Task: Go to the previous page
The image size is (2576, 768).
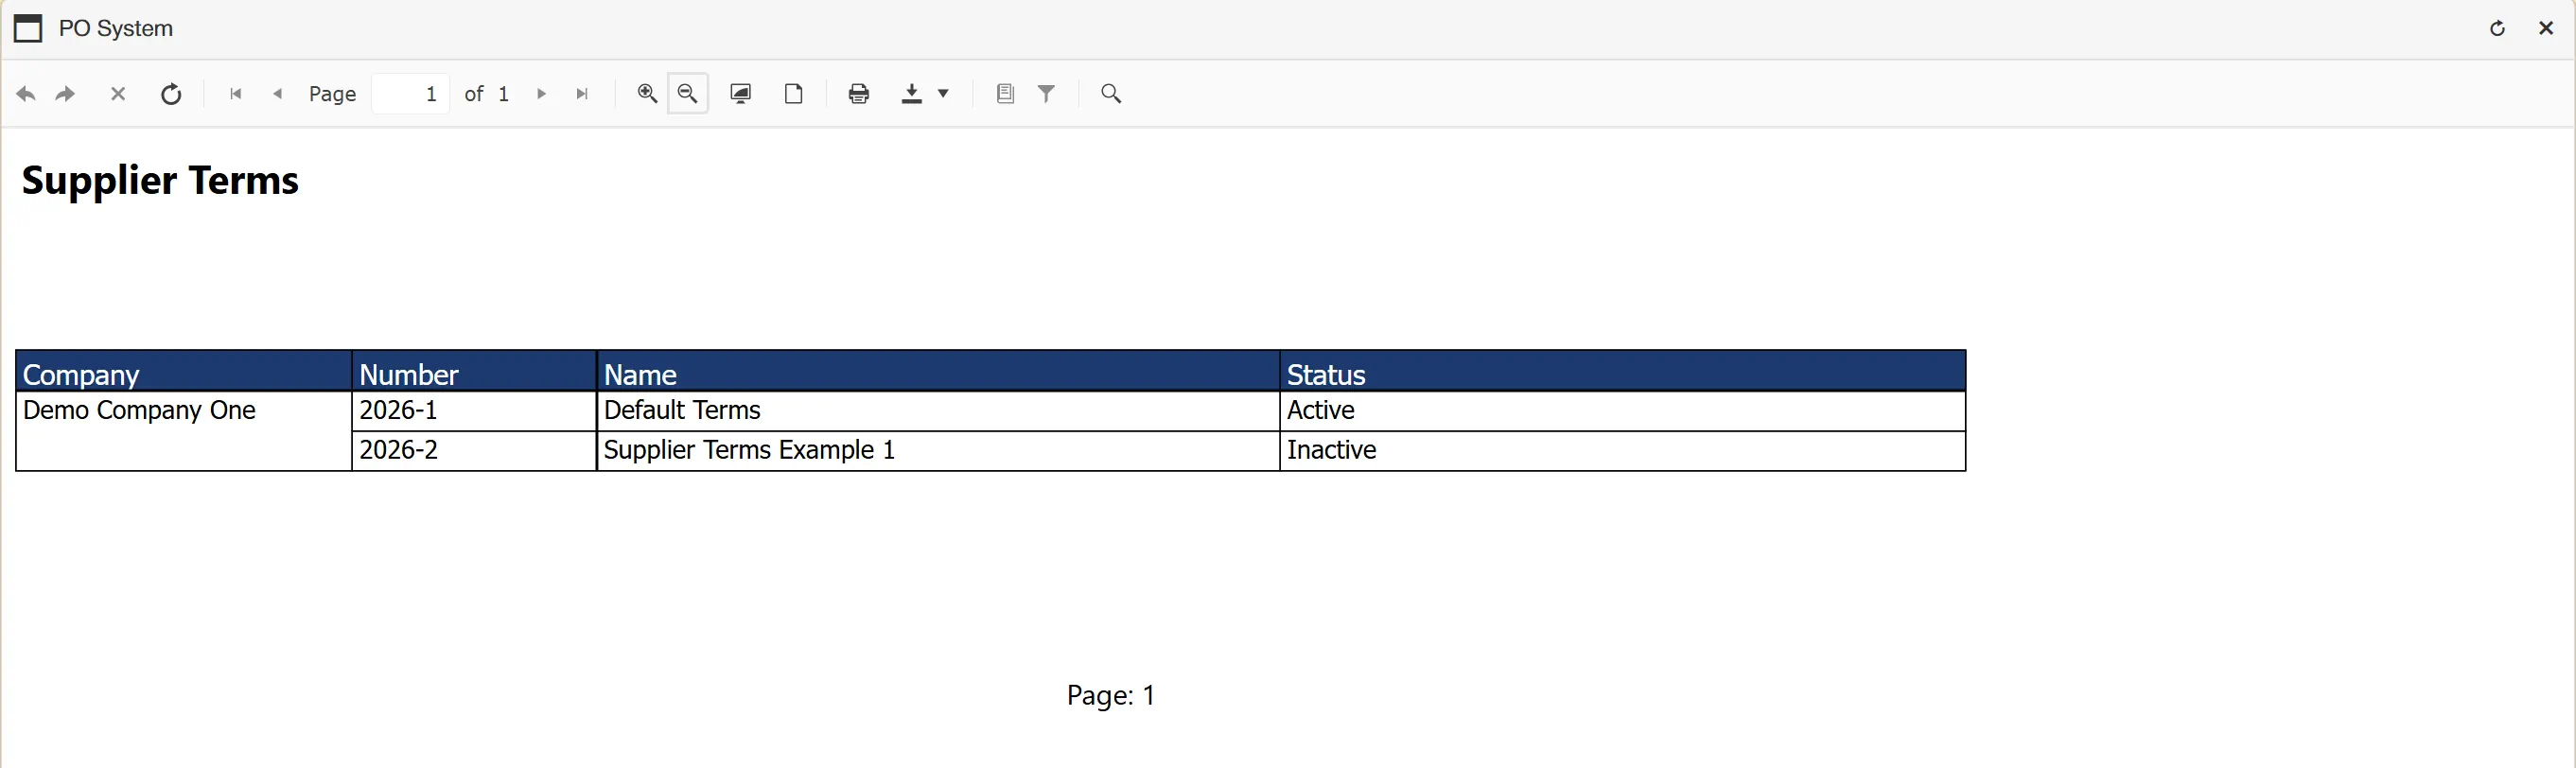Action: [278, 94]
